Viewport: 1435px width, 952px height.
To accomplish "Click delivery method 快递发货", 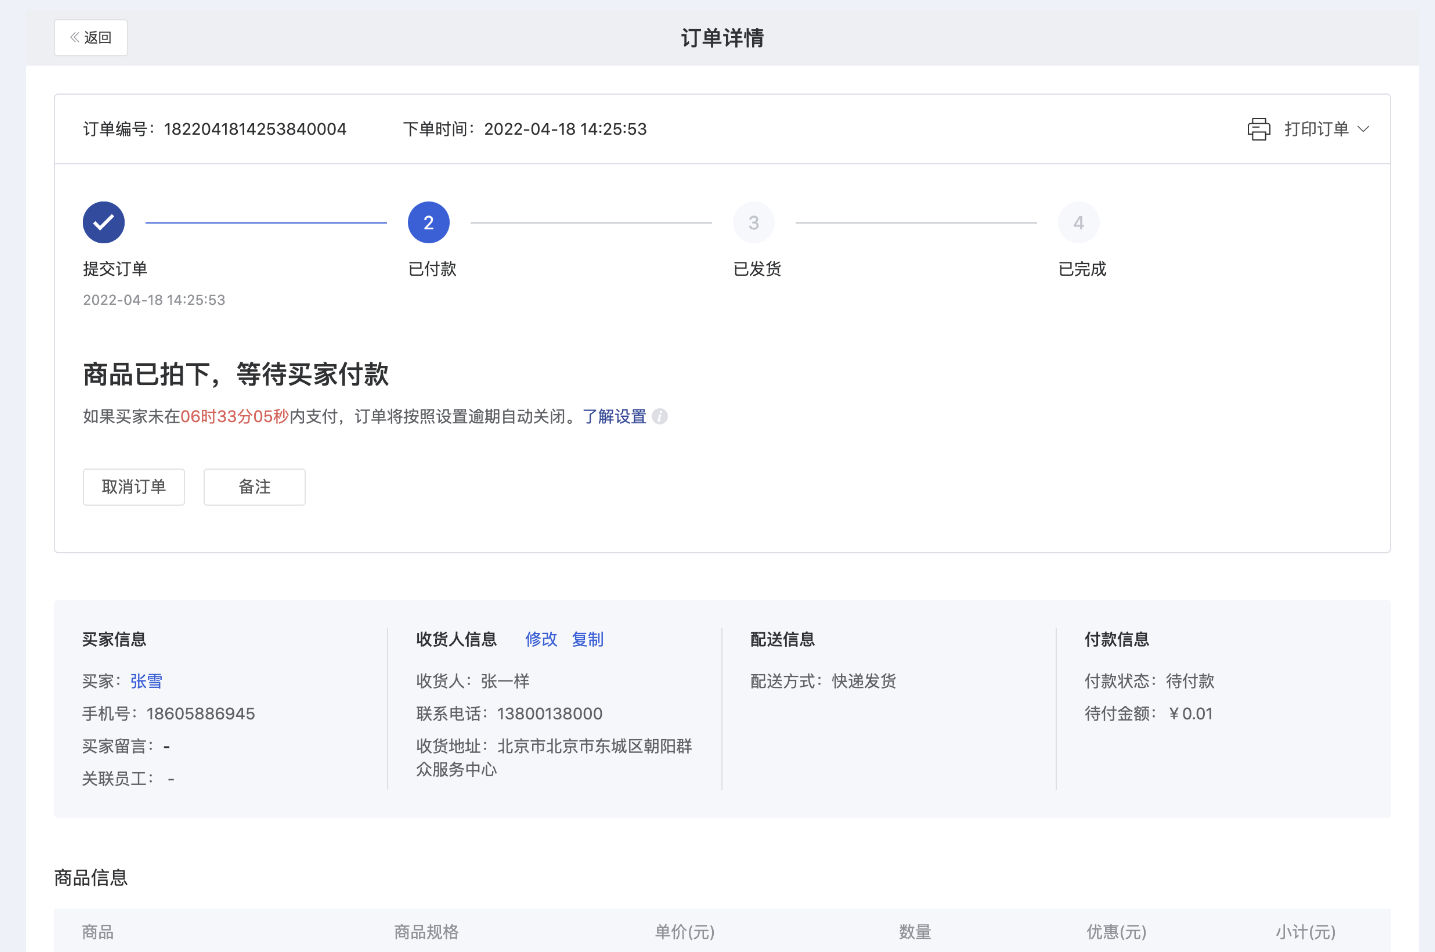I will (864, 682).
